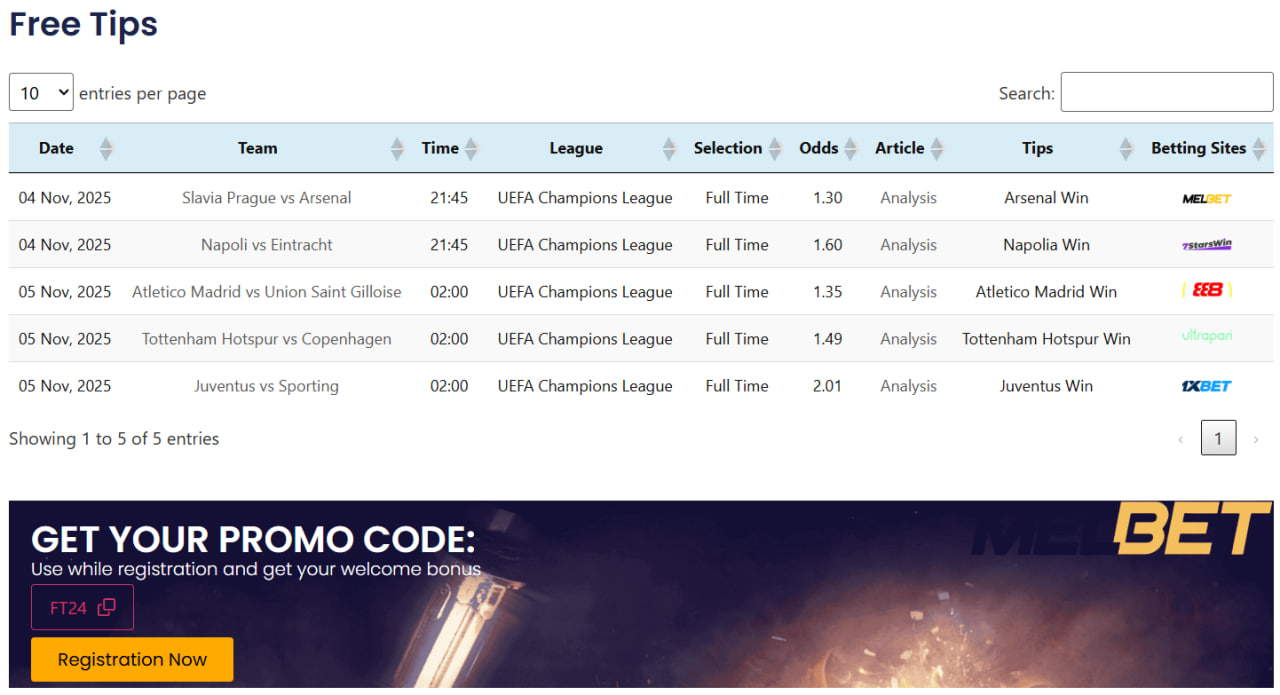Open Juventus vs Sporting match link

(x=266, y=386)
